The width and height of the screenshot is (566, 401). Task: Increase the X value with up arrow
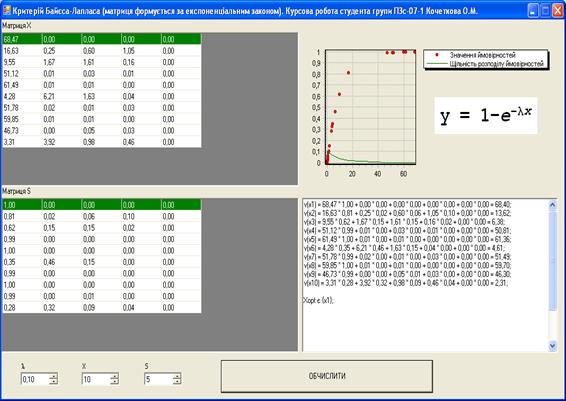coord(114,376)
